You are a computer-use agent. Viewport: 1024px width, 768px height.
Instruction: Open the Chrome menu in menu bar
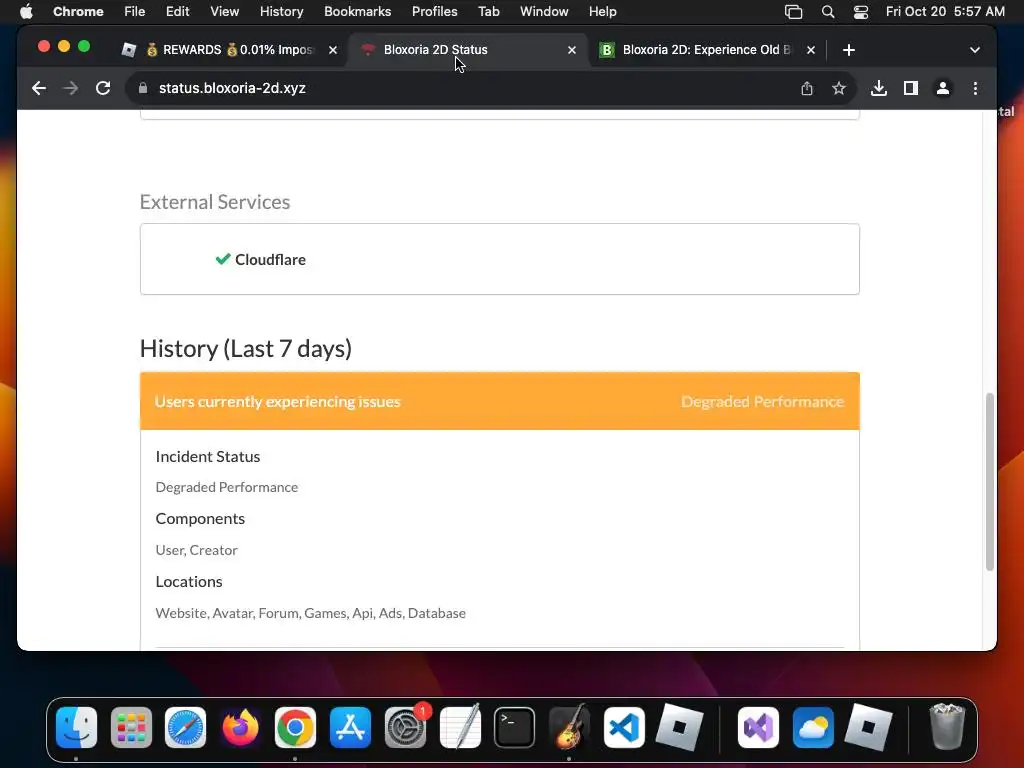pos(78,12)
